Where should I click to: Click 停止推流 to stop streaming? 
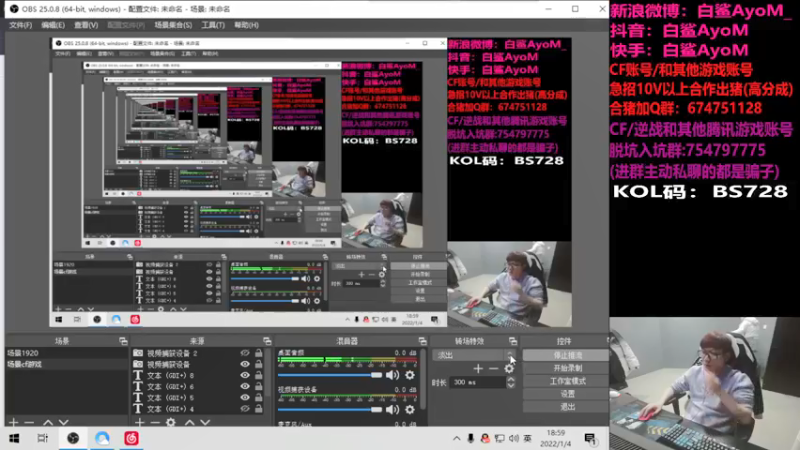tap(567, 355)
